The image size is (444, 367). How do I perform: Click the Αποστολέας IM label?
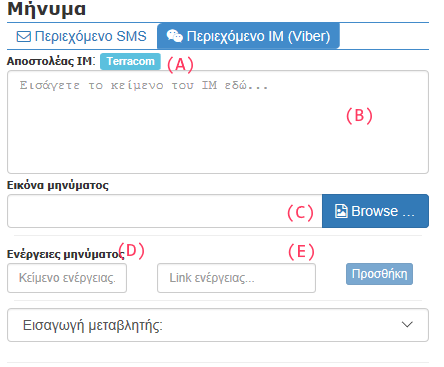(51, 61)
